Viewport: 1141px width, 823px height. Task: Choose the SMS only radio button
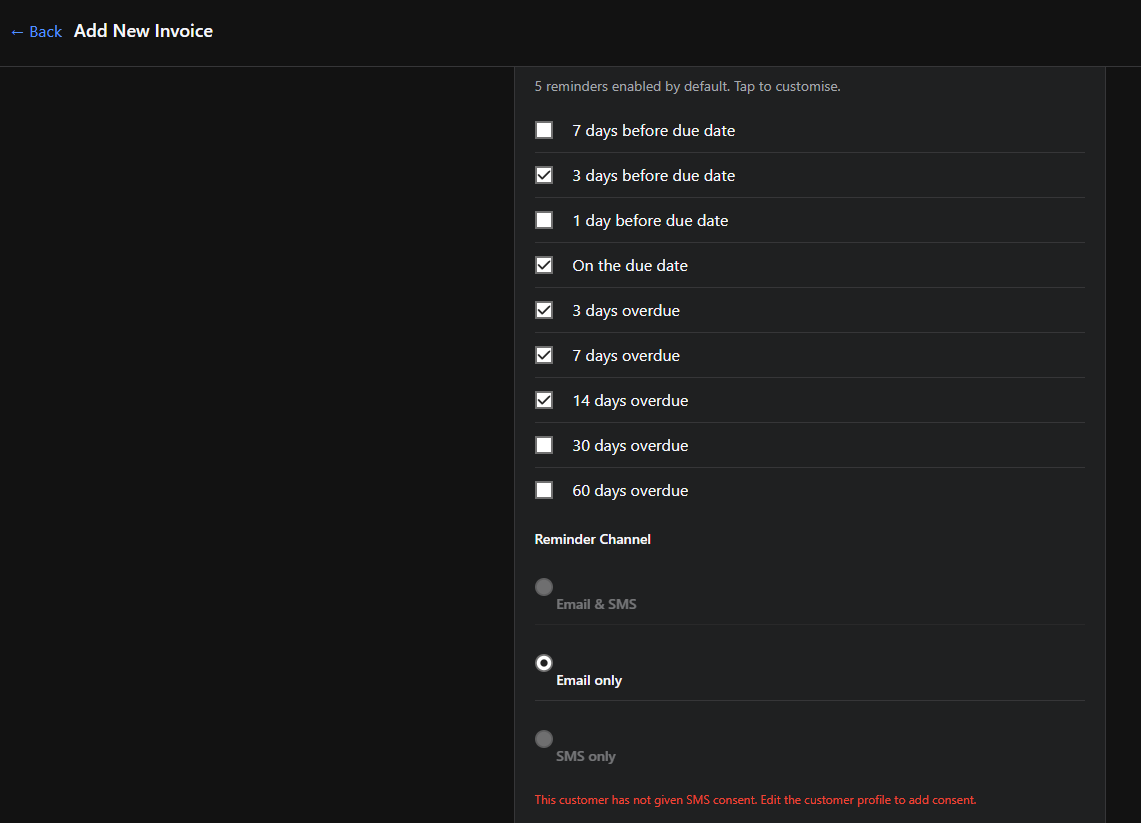[544, 739]
